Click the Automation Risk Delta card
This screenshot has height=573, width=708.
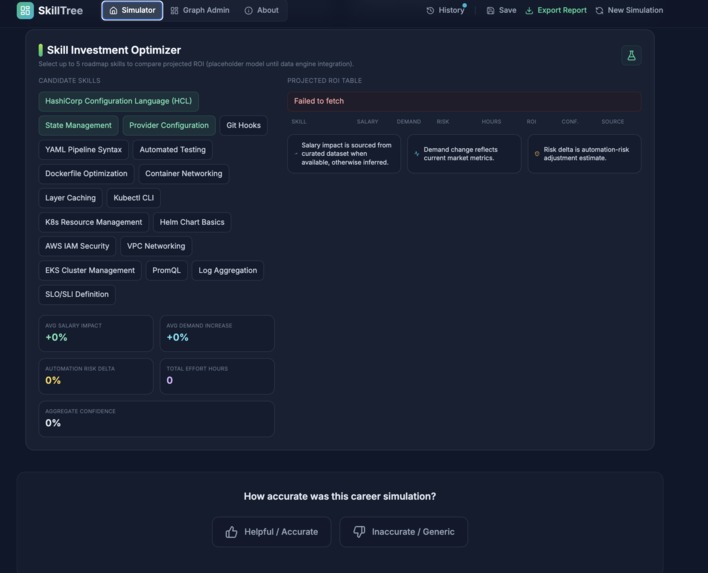point(96,376)
